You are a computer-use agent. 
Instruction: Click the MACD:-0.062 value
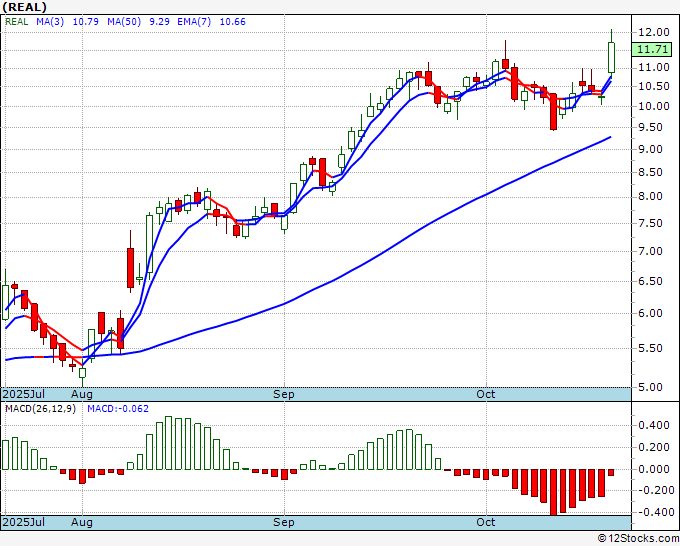pyautogui.click(x=118, y=409)
